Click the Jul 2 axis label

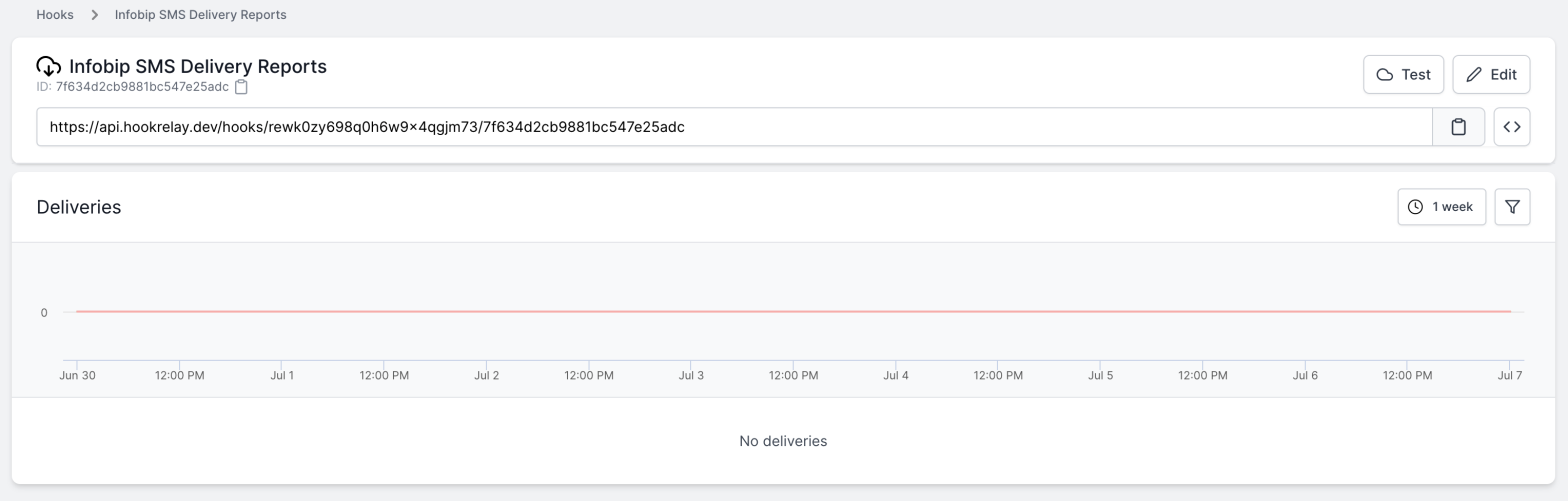[487, 376]
